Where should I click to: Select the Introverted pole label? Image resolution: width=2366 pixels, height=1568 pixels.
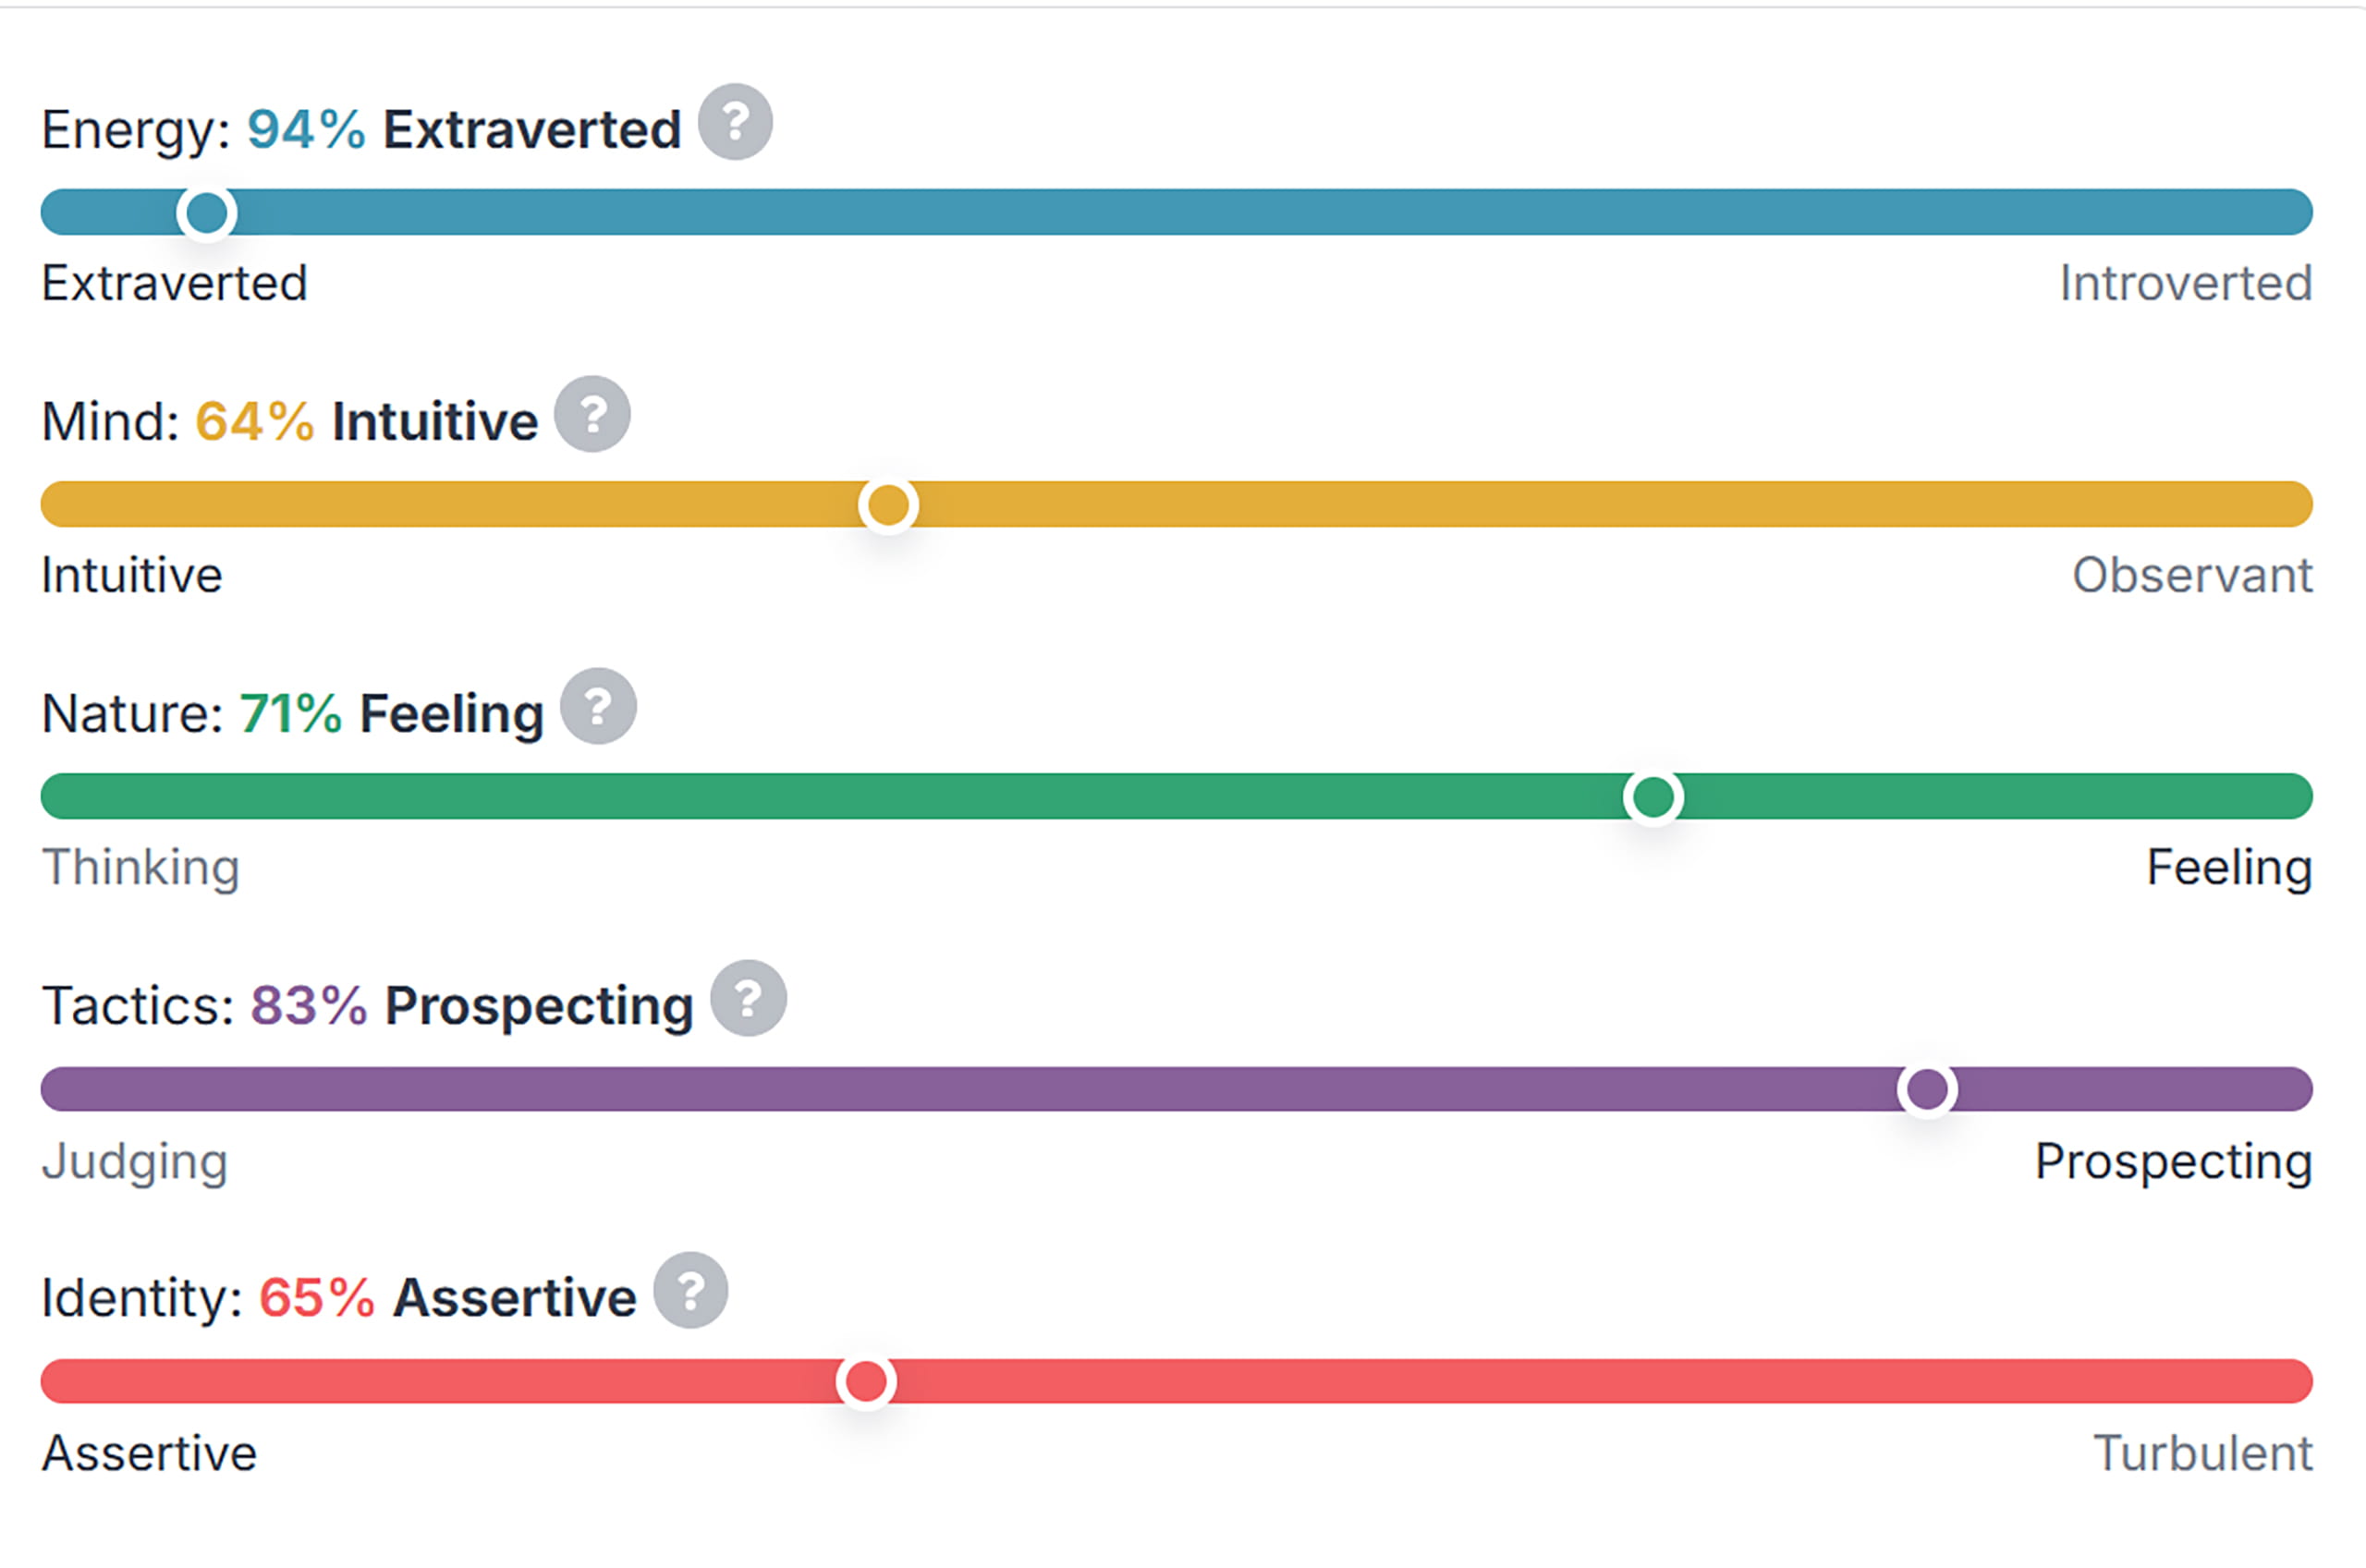click(2186, 283)
